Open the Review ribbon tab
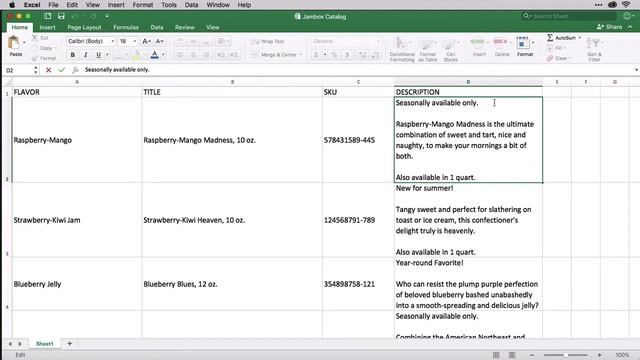Viewport: 640px width, 360px height. [184, 27]
